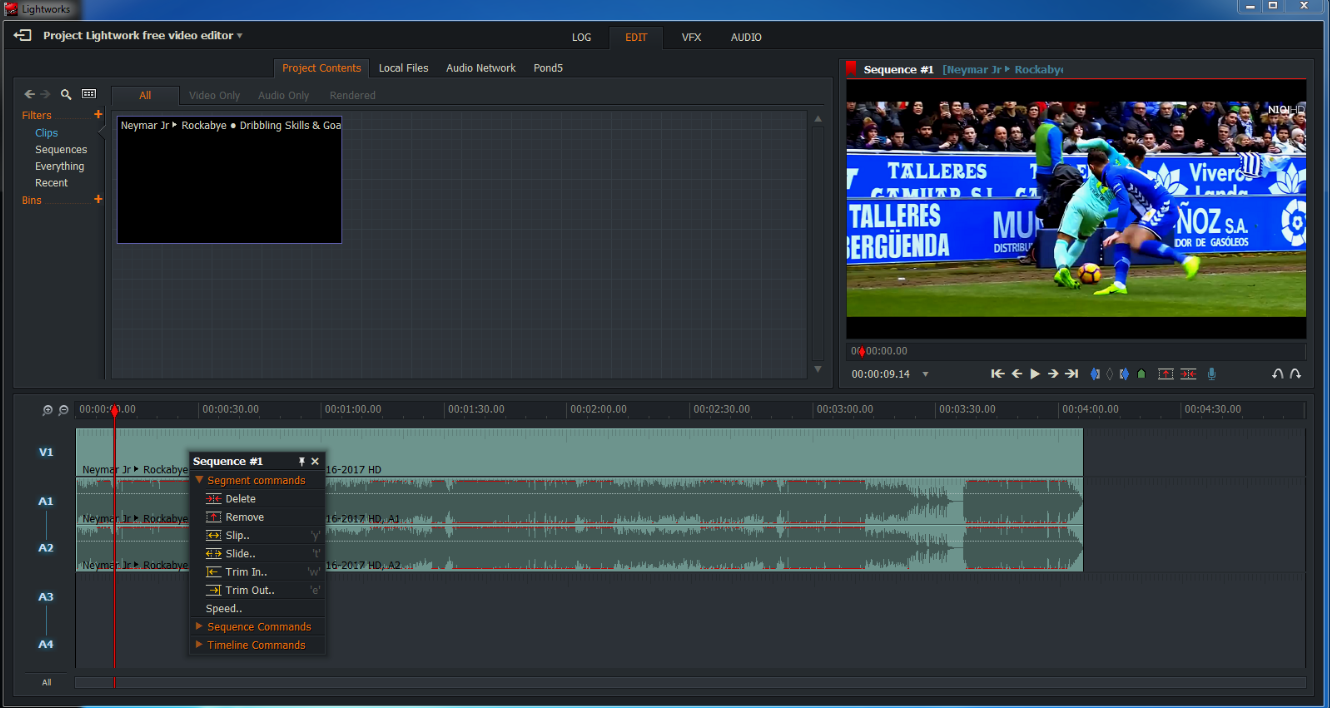Toggle the A3 audio track
1330x708 pixels.
(46, 597)
